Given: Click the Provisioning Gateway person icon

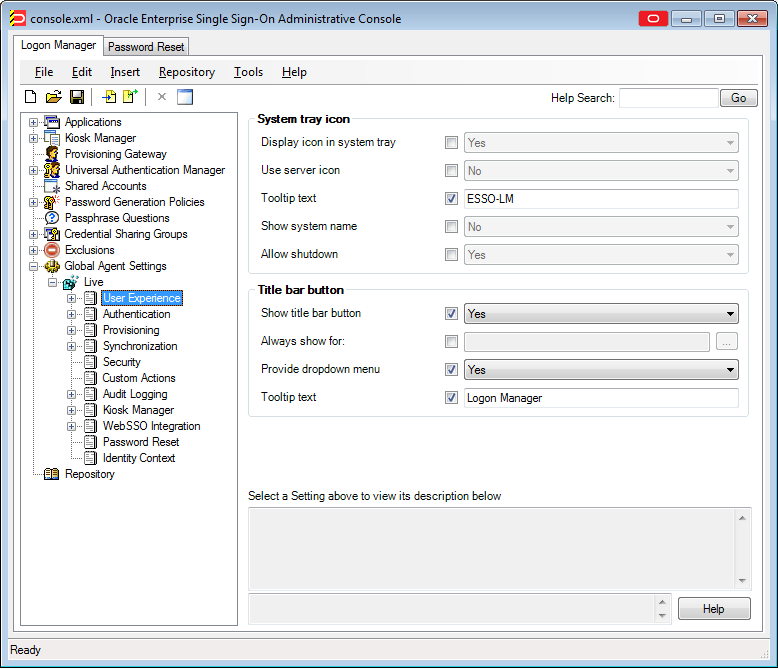Looking at the screenshot, I should pos(52,154).
